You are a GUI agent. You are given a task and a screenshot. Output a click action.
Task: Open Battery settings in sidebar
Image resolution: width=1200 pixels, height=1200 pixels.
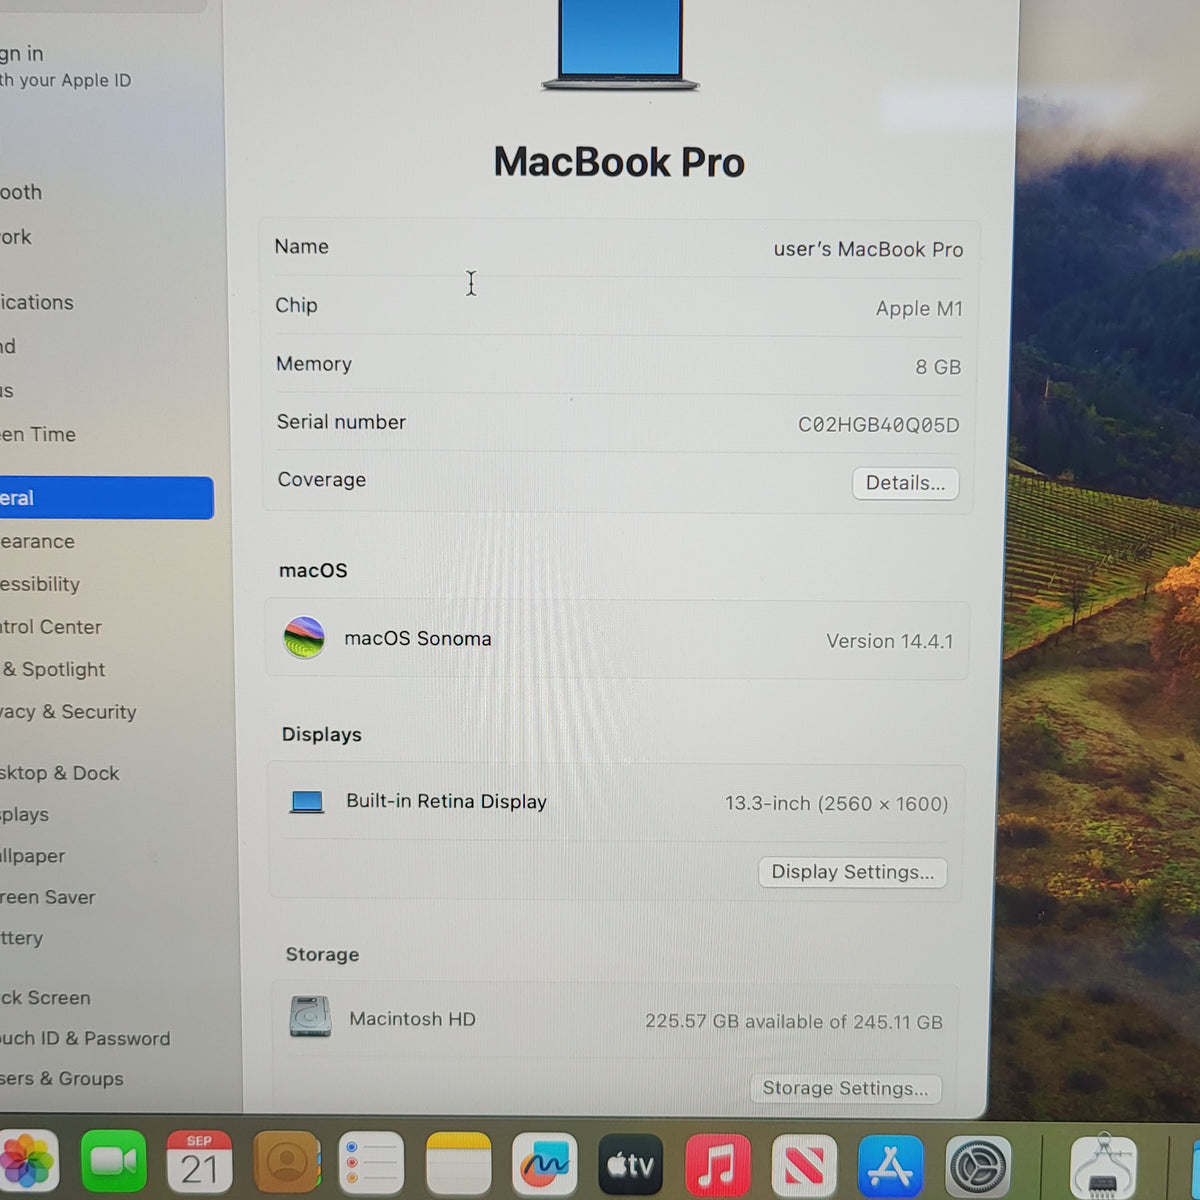pyautogui.click(x=22, y=938)
